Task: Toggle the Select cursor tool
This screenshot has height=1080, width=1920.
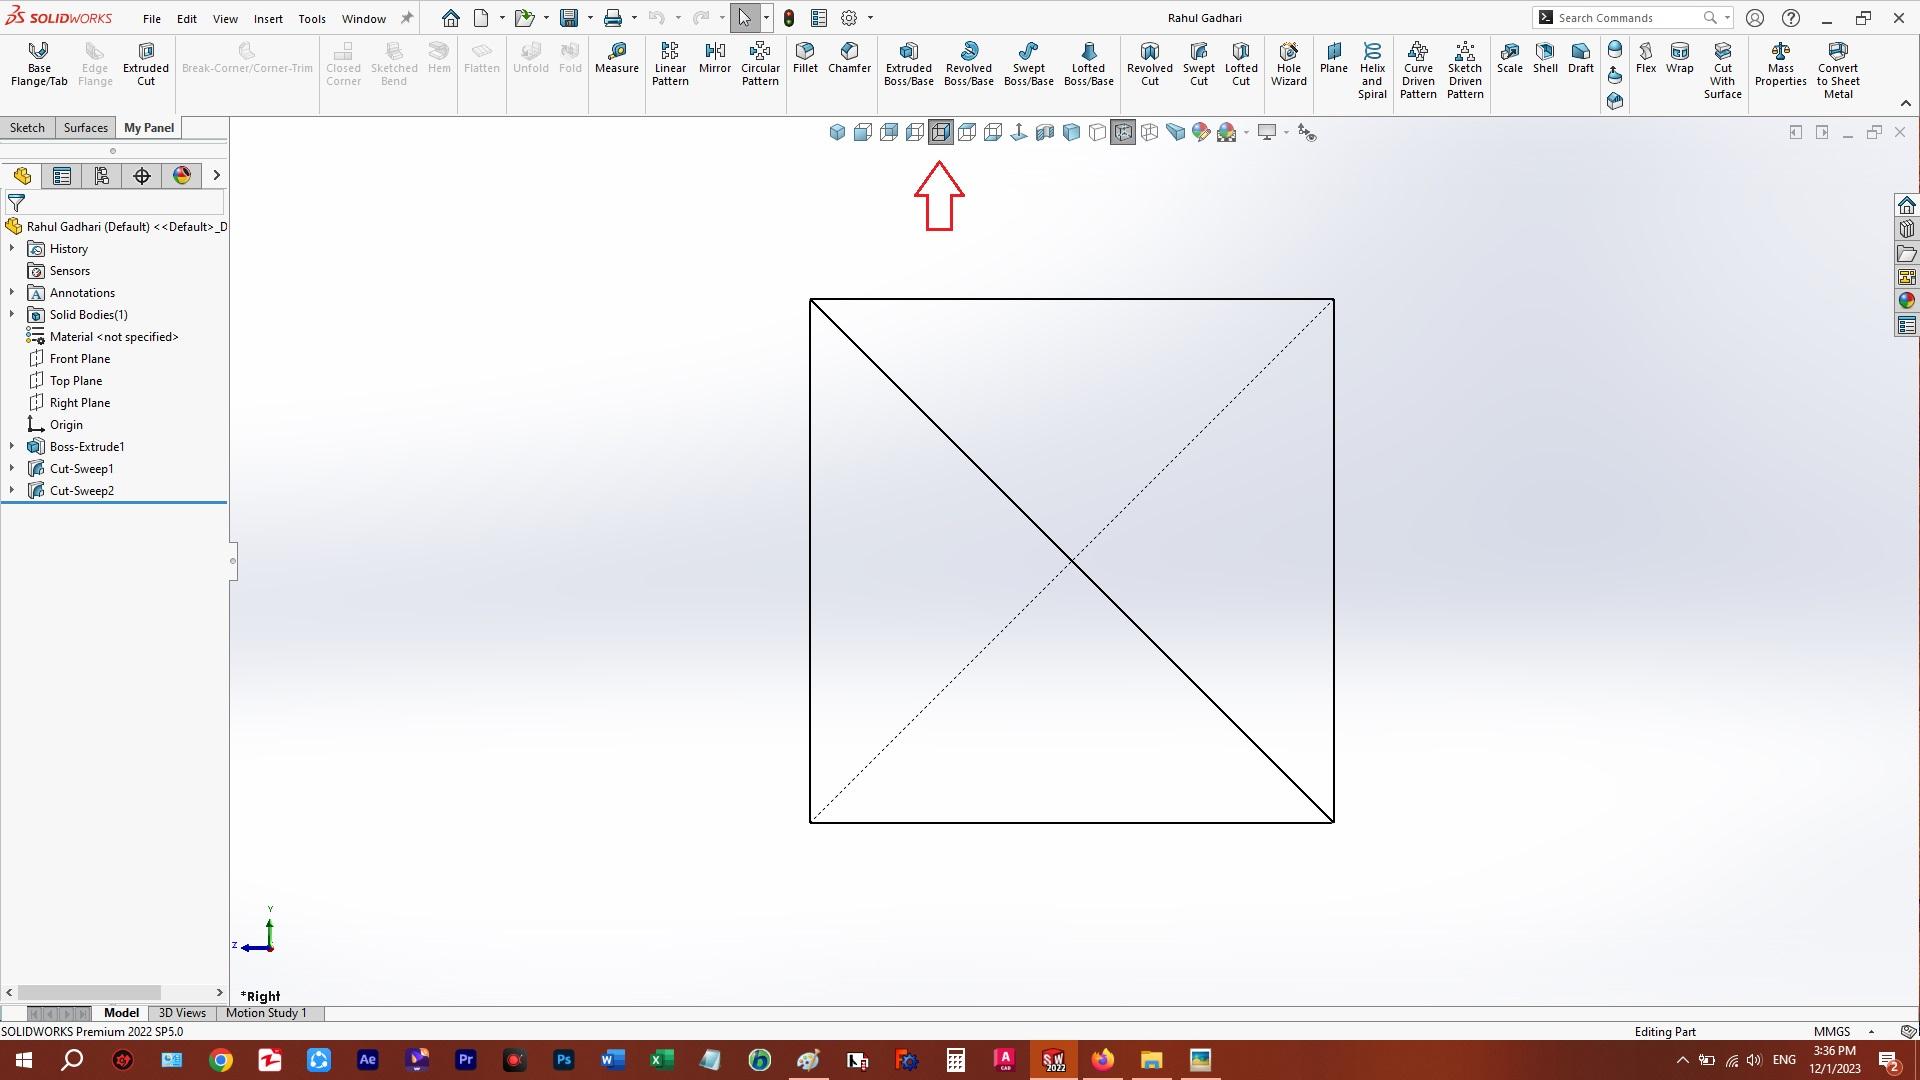Action: coord(744,18)
